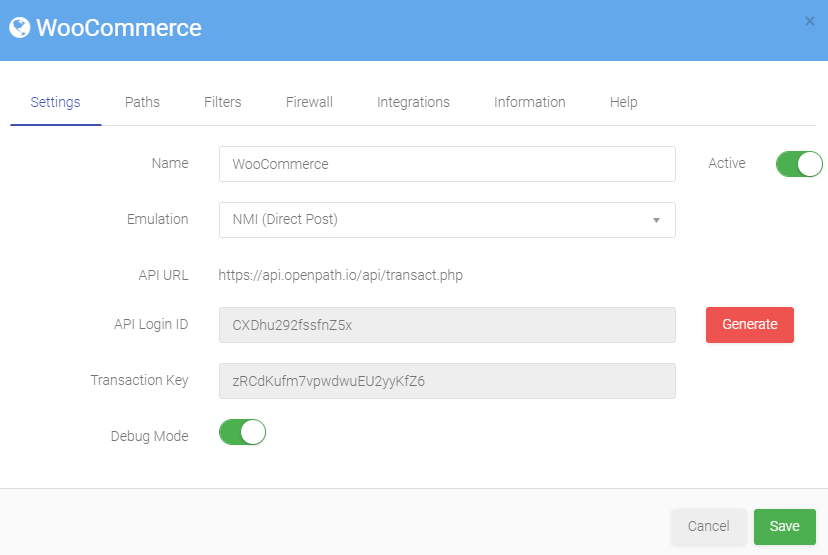This screenshot has width=828, height=555.
Task: Click the Name label
Action: click(170, 163)
